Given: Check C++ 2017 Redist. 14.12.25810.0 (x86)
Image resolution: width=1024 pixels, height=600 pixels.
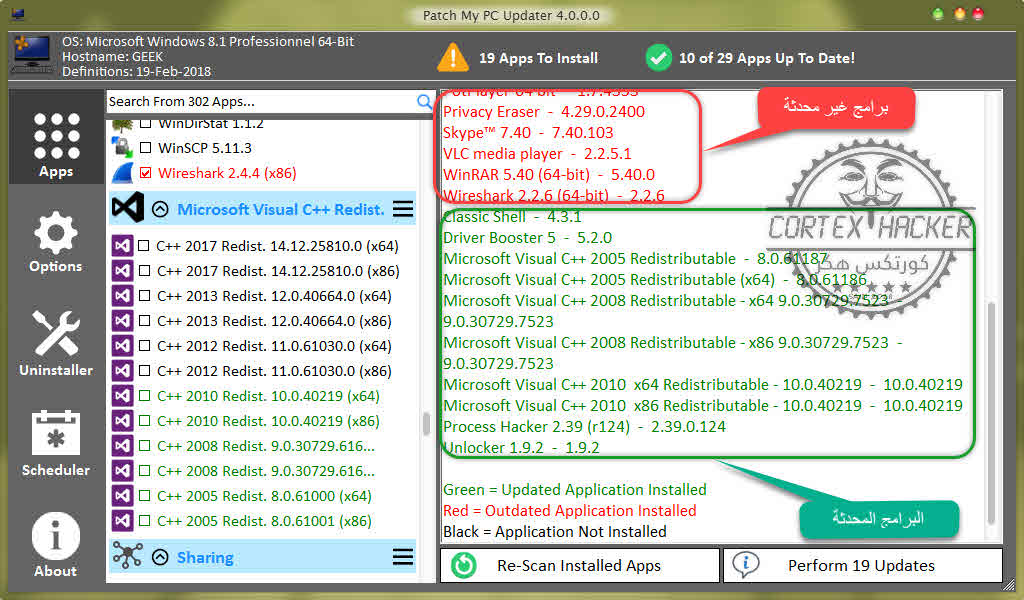Looking at the screenshot, I should click(144, 271).
